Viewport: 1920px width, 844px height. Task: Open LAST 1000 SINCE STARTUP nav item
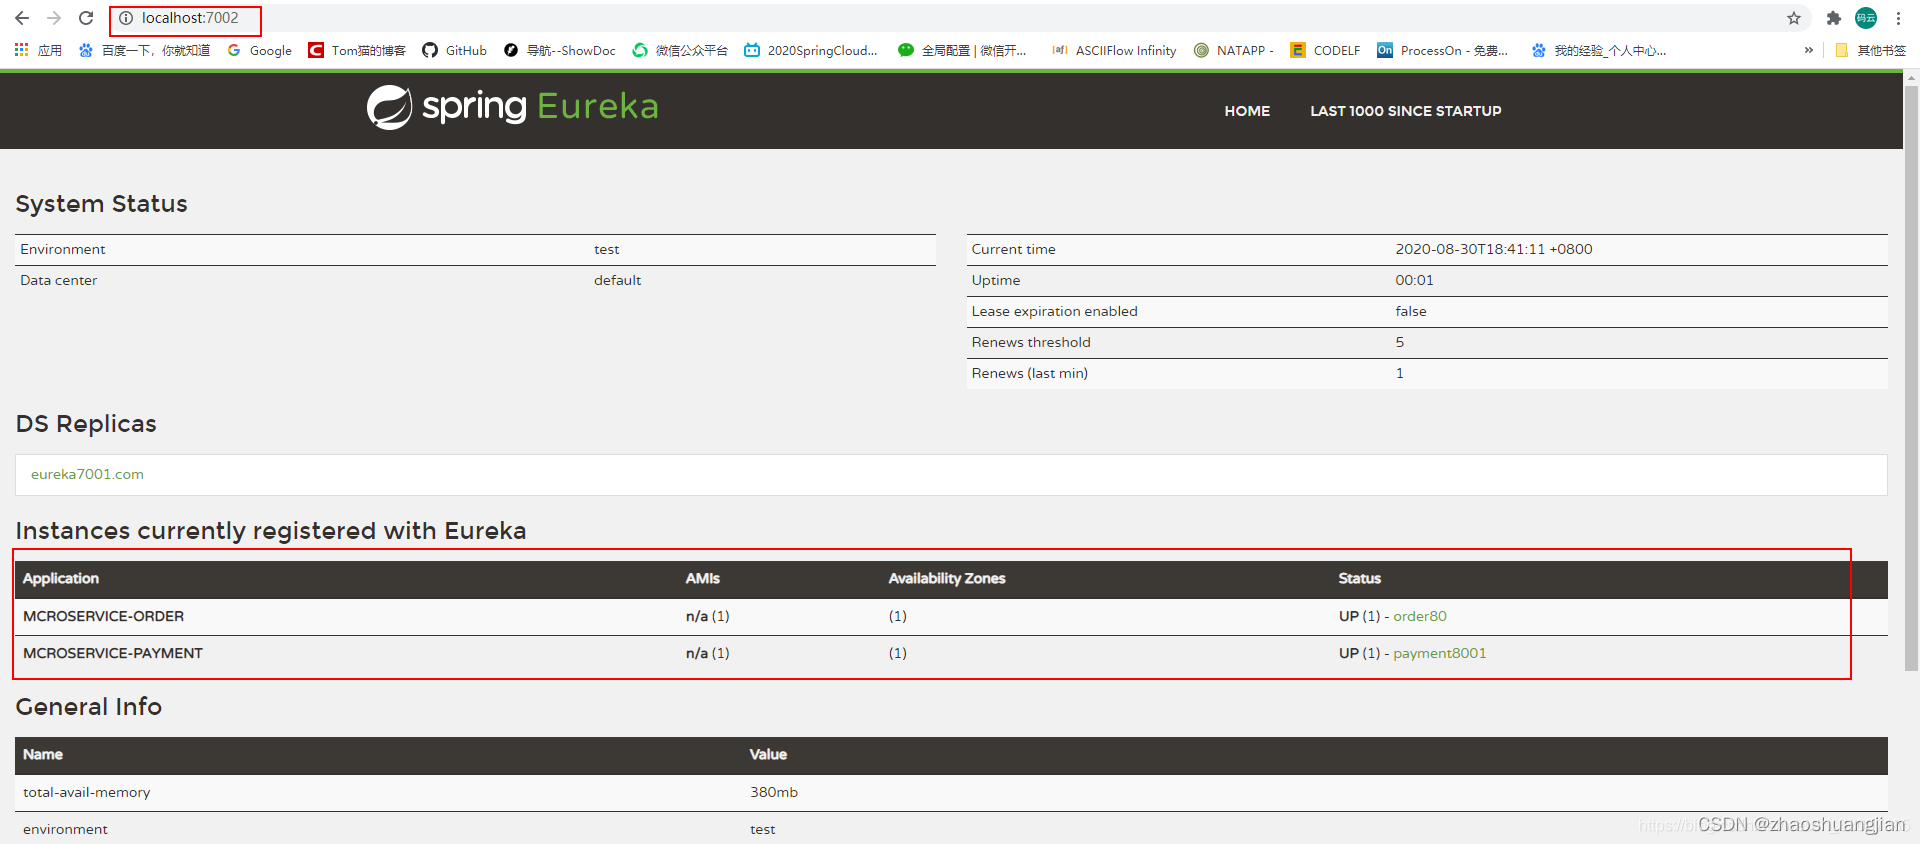pyautogui.click(x=1406, y=111)
